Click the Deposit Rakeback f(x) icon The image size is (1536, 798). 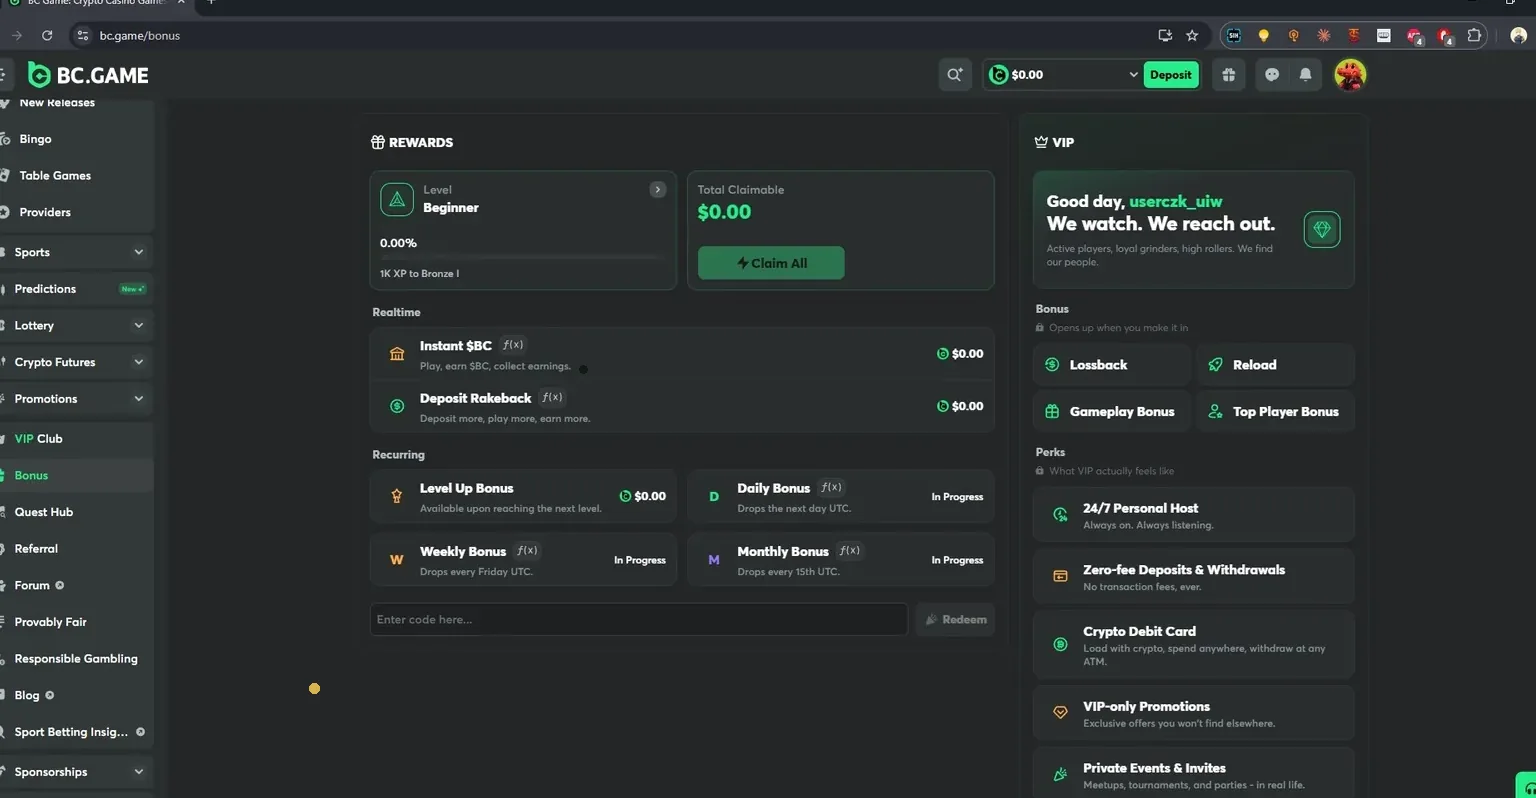coord(552,397)
